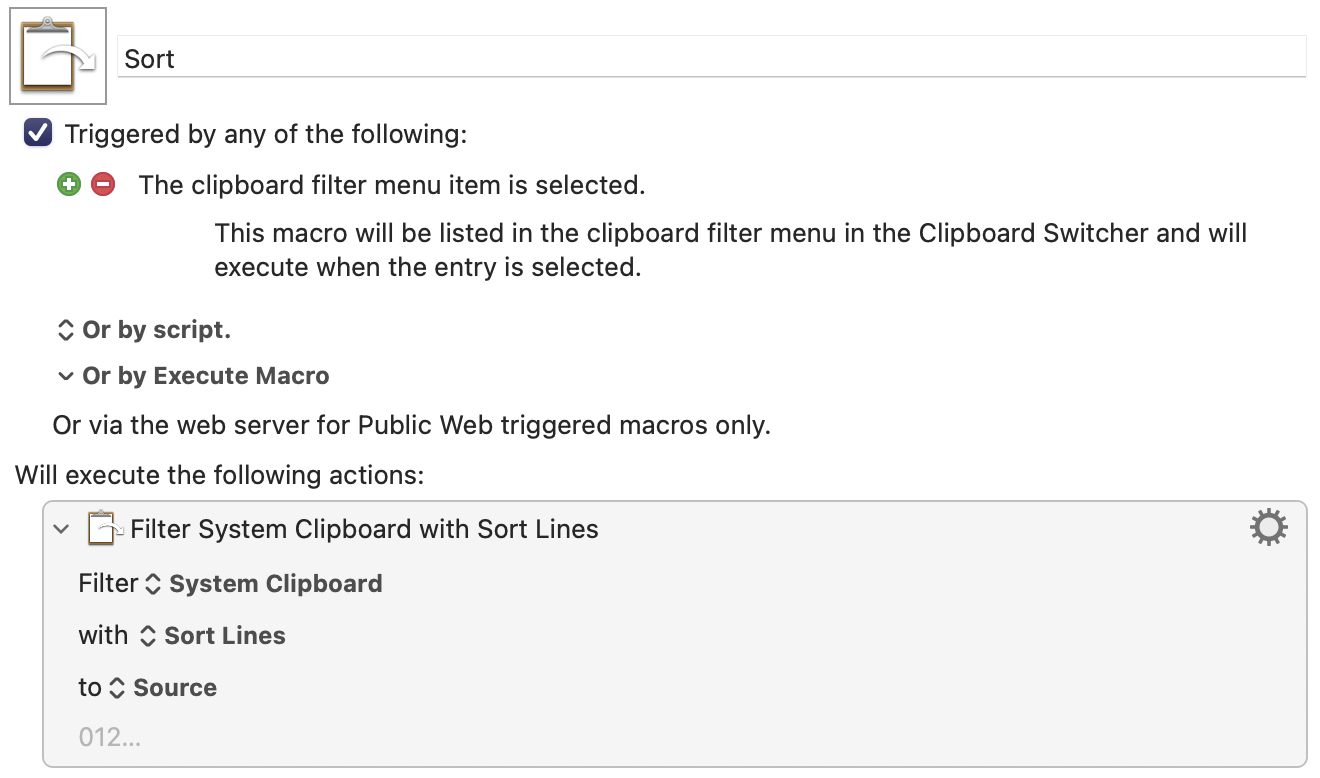1320x778 pixels.
Task: Change the Sort Lines filter dropdown
Action: click(212, 636)
